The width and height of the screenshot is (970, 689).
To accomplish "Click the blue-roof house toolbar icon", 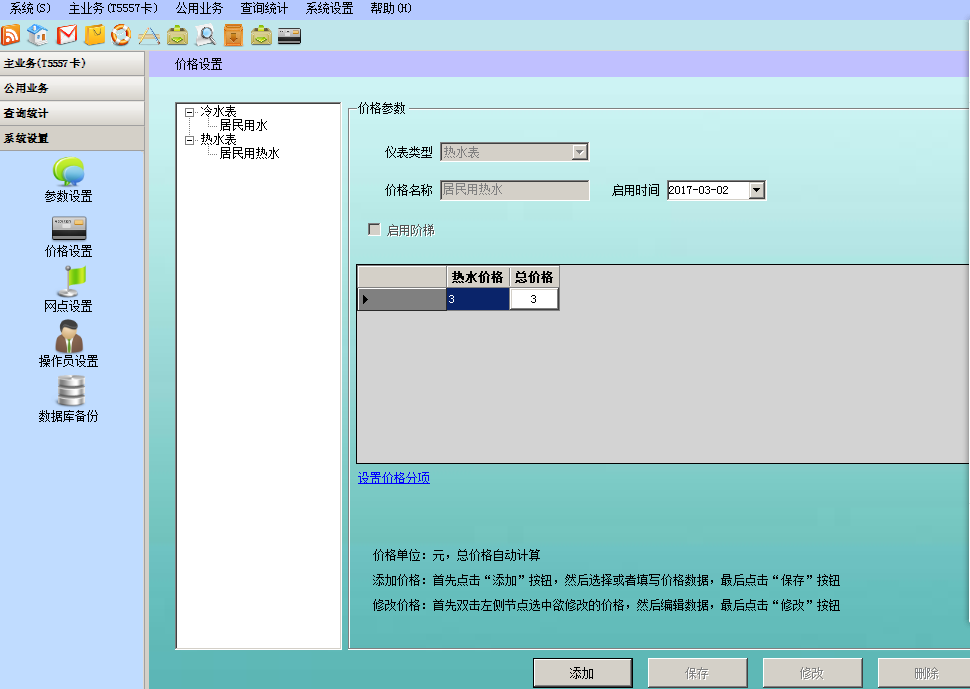I will pyautogui.click(x=38, y=35).
